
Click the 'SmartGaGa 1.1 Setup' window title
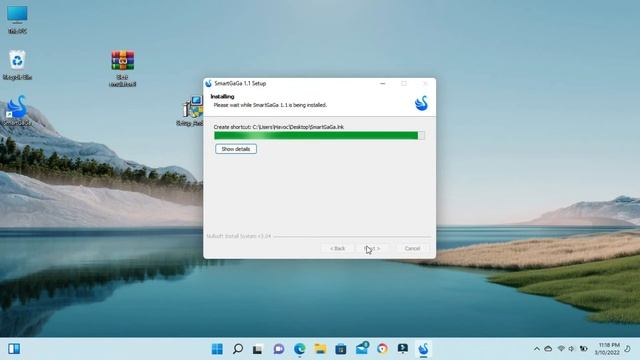click(240, 83)
